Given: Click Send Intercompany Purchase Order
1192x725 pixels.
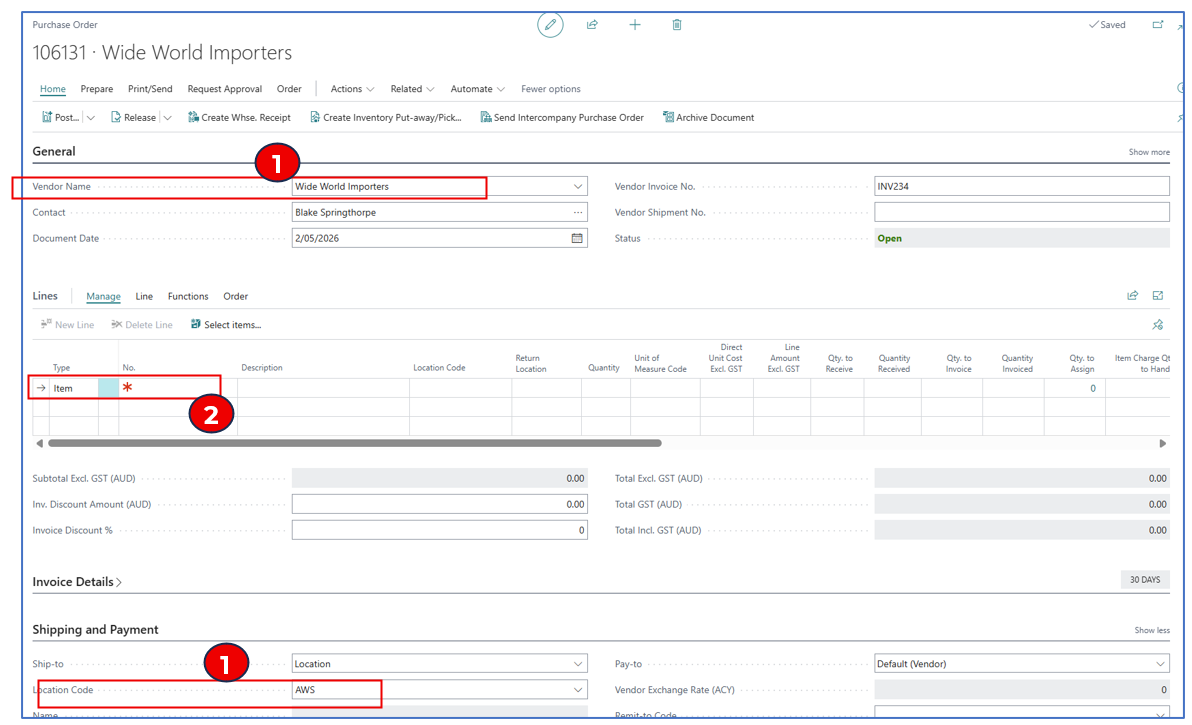Looking at the screenshot, I should (561, 118).
